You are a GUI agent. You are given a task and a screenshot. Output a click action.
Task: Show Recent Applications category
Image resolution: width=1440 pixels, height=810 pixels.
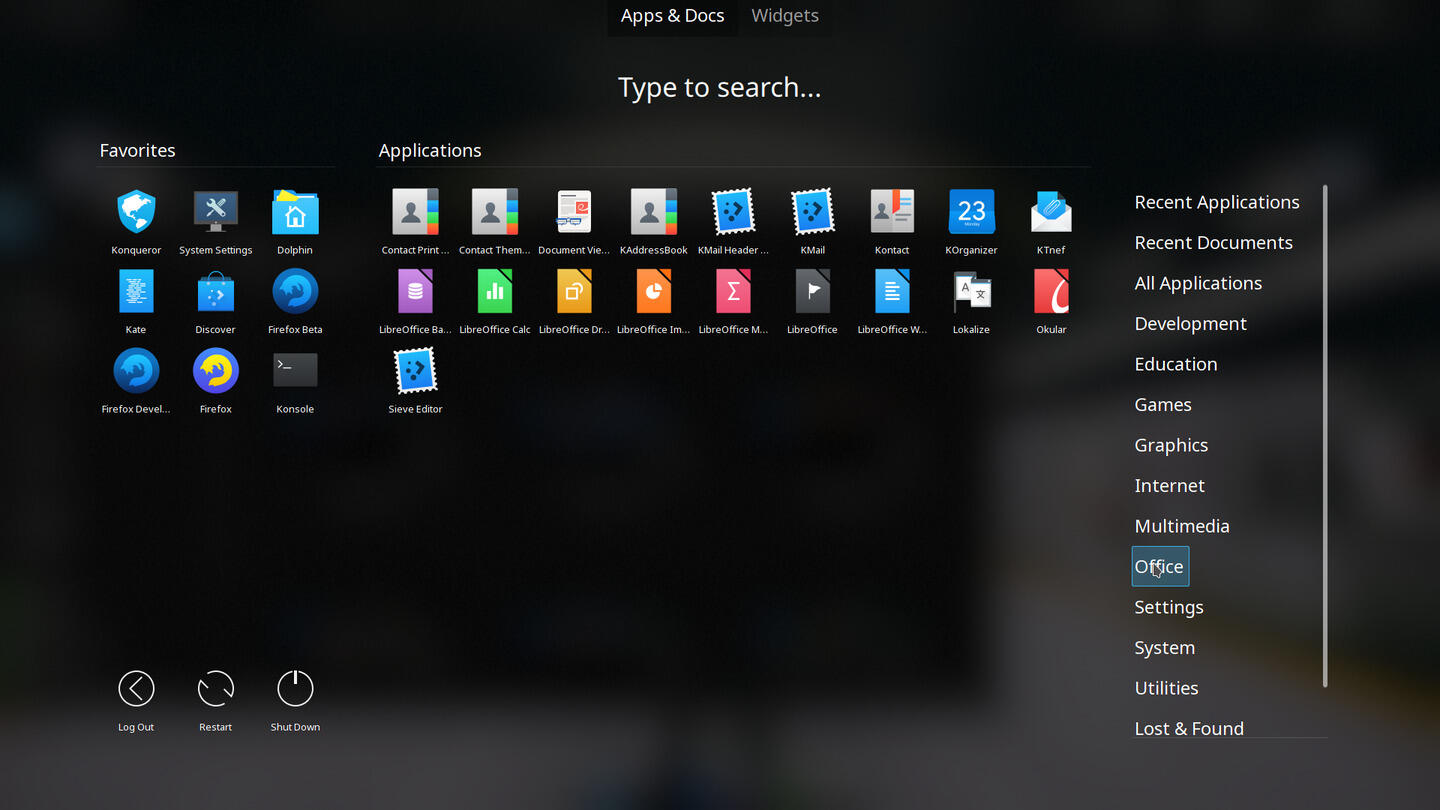click(1217, 202)
